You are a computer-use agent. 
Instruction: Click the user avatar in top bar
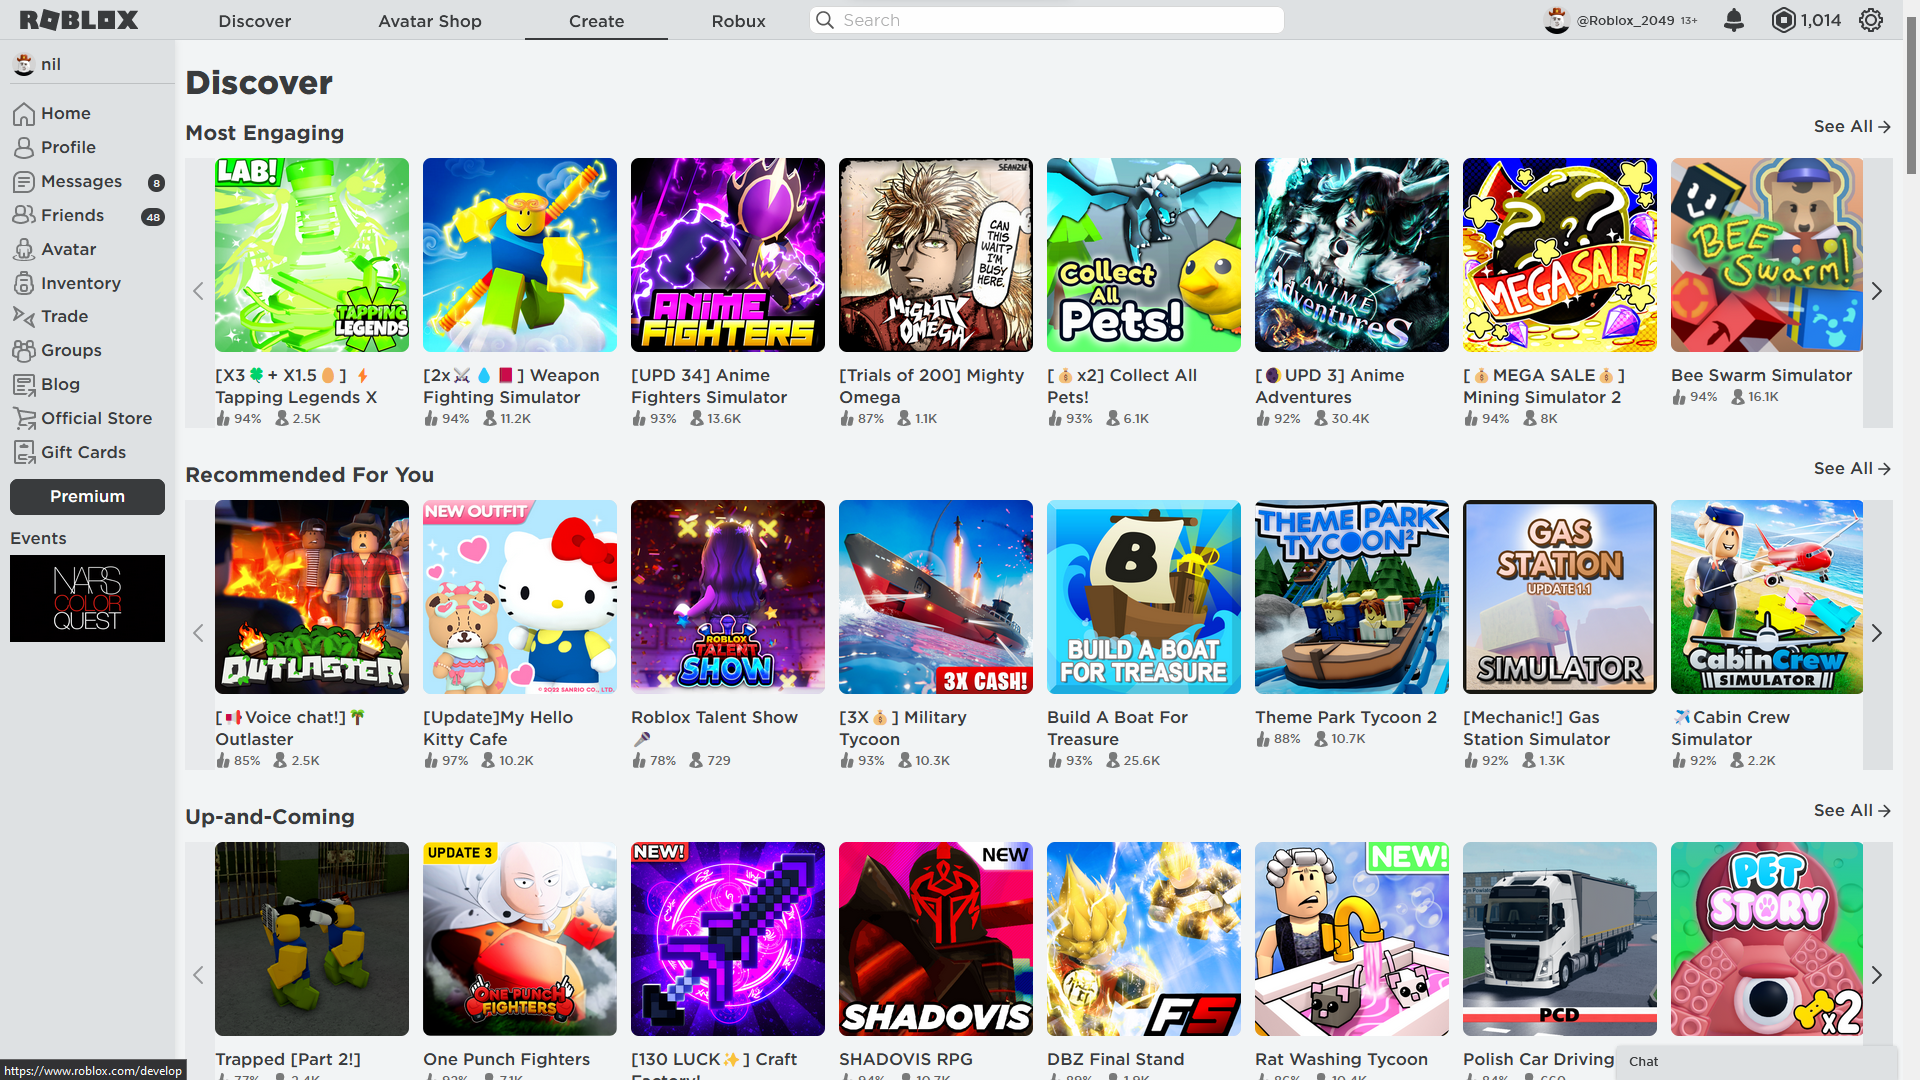(1557, 20)
